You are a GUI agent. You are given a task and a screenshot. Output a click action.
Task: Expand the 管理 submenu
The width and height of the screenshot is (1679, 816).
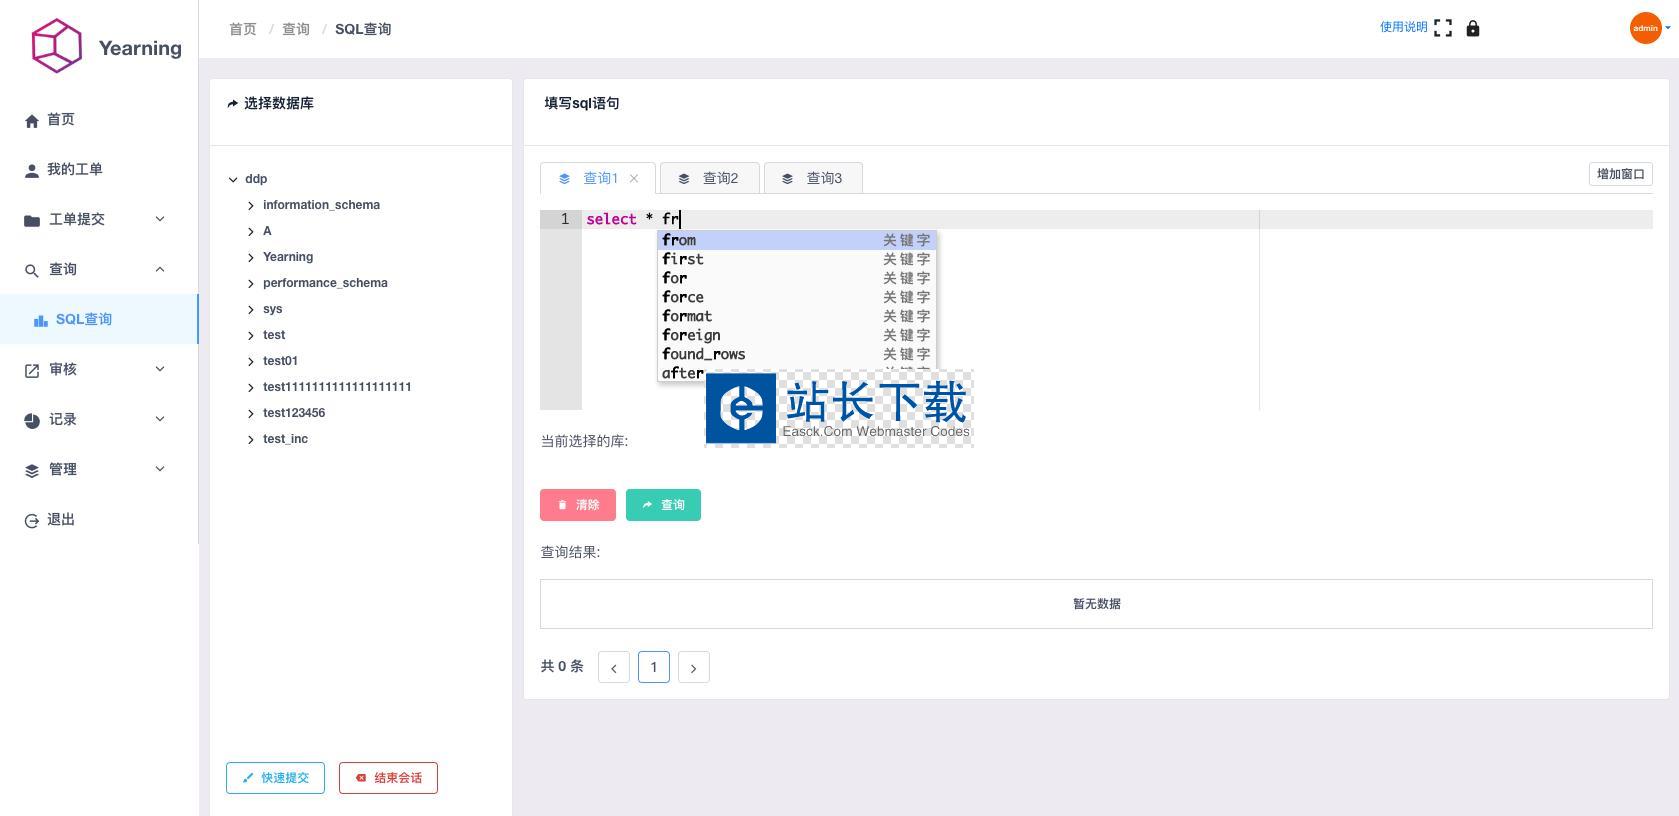pos(160,469)
